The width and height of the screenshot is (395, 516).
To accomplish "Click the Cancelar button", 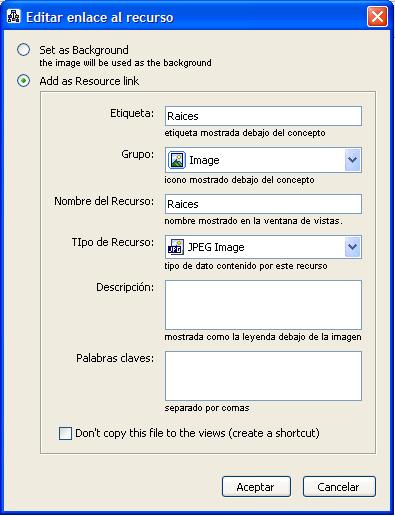I will pos(339,487).
